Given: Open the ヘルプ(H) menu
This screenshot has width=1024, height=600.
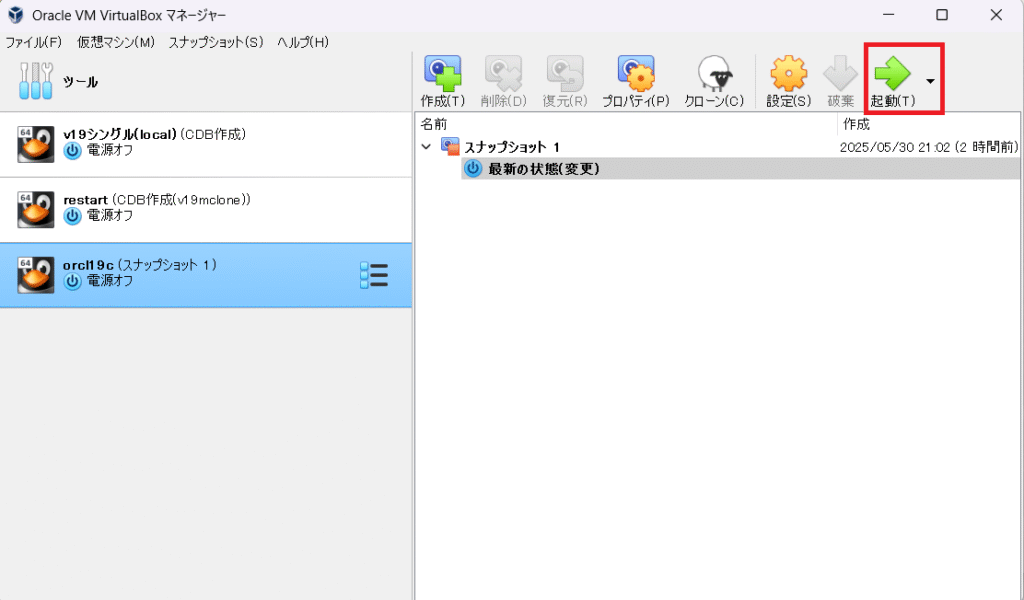Looking at the screenshot, I should point(303,42).
